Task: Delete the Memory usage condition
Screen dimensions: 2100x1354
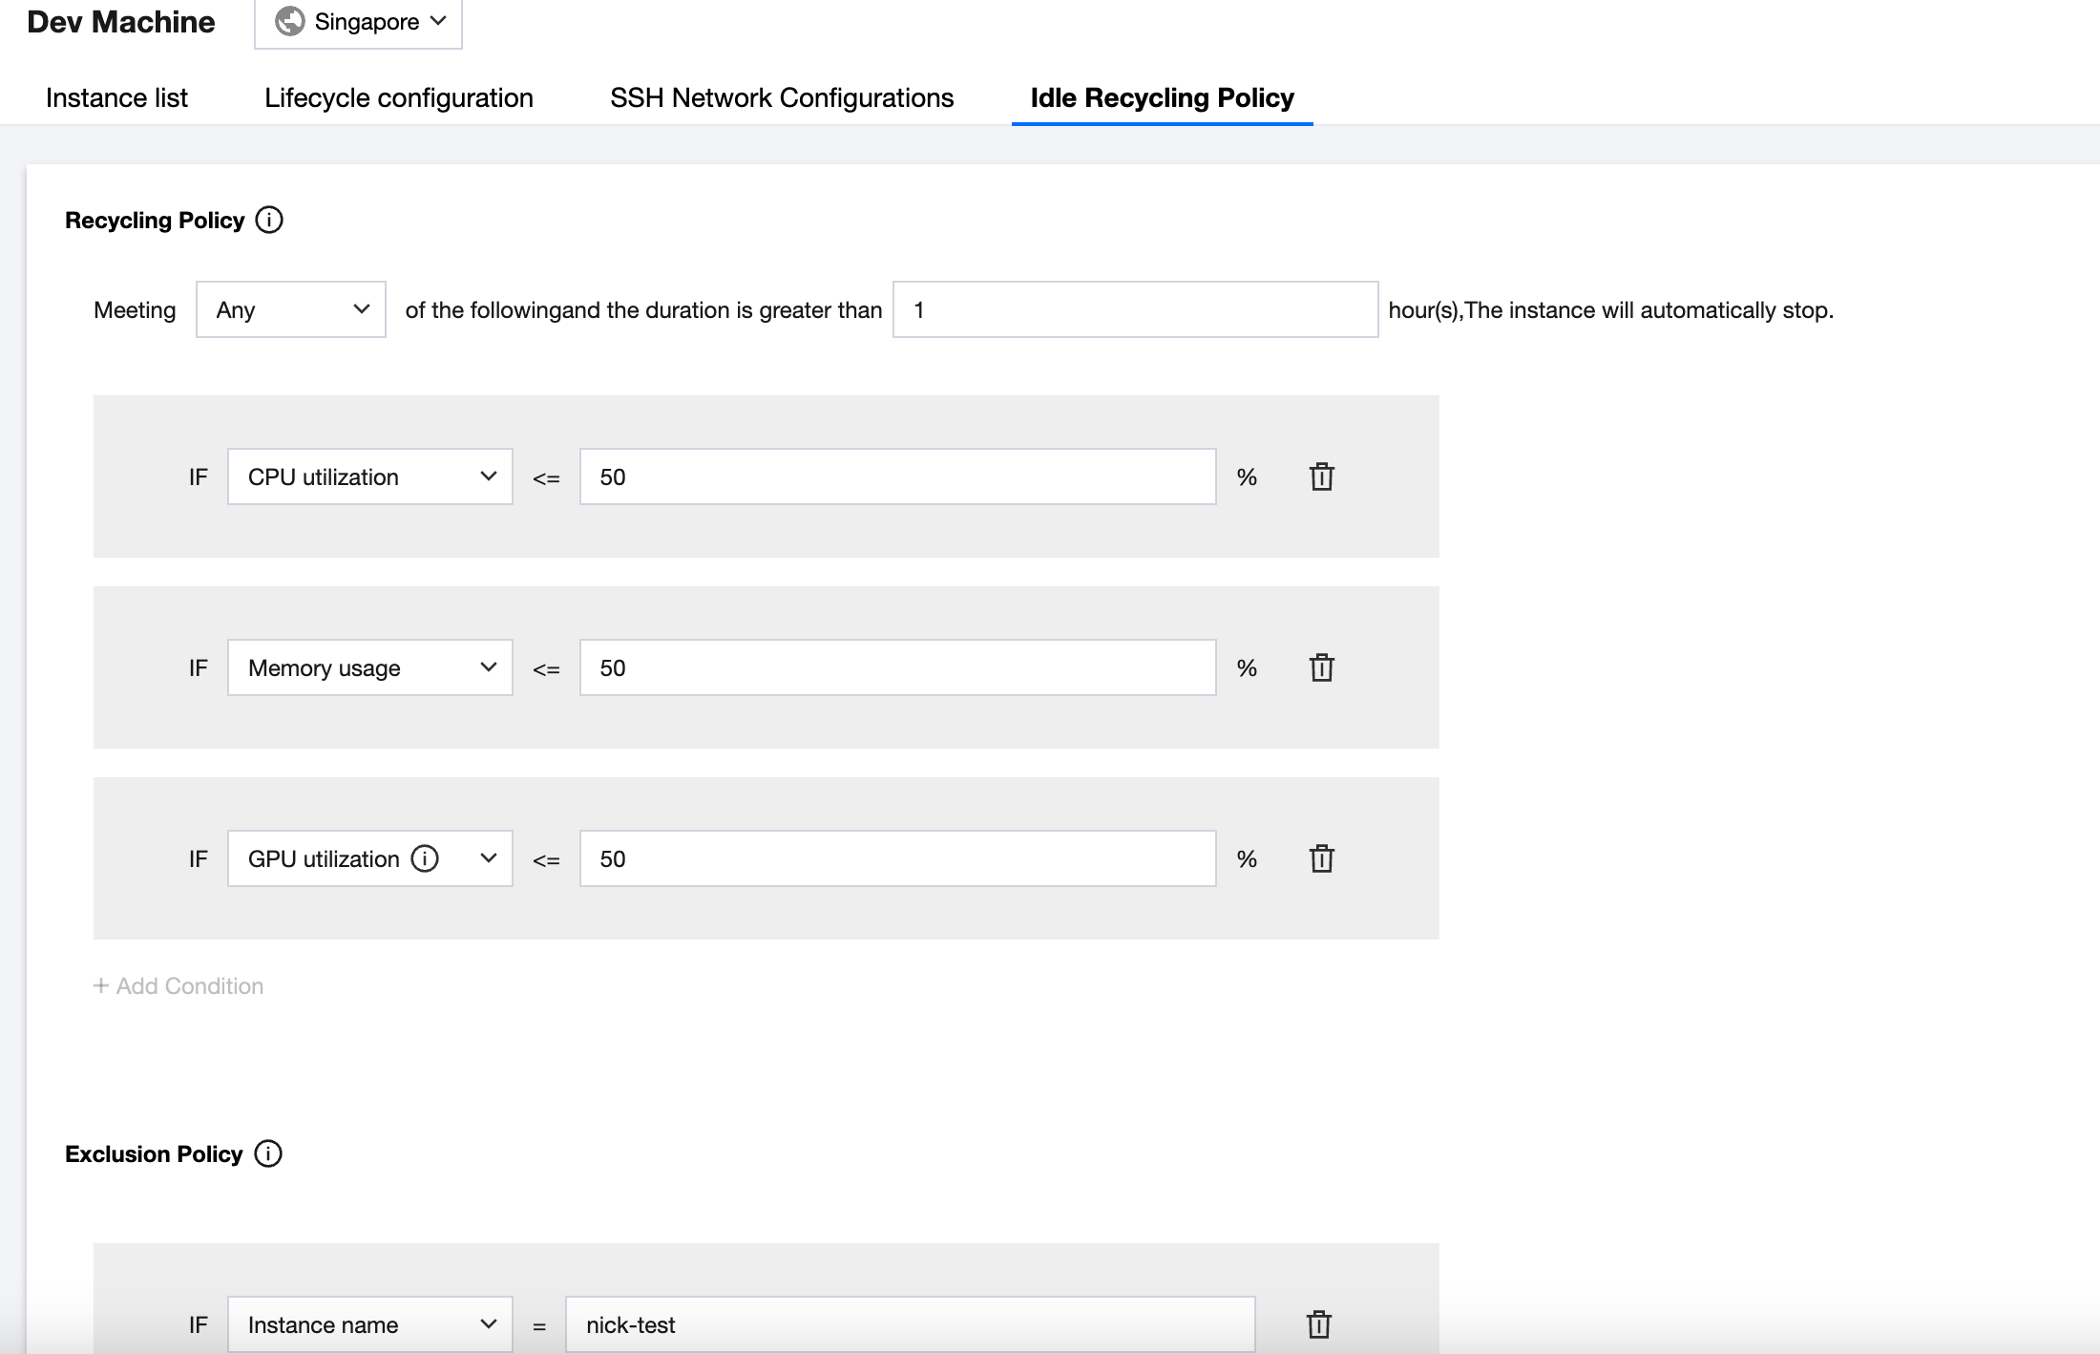Action: click(x=1321, y=668)
